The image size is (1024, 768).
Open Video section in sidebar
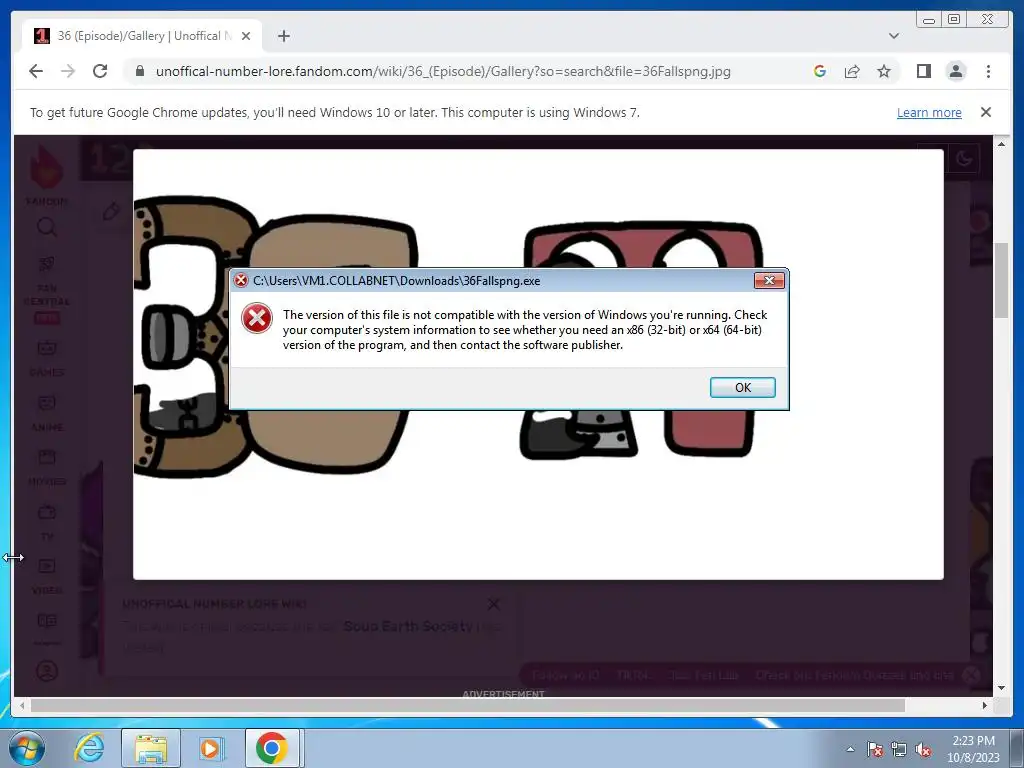click(x=46, y=577)
